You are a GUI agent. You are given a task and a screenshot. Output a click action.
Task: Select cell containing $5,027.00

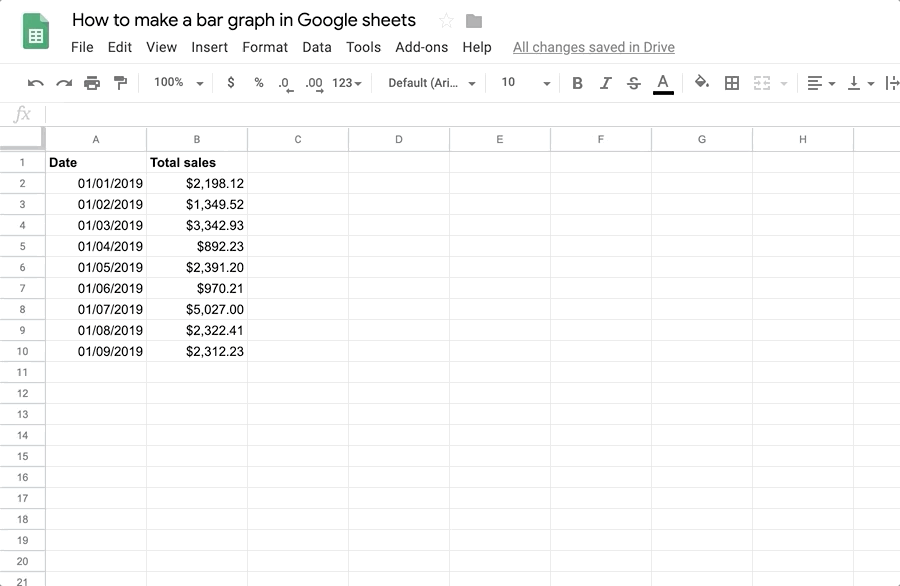click(197, 309)
